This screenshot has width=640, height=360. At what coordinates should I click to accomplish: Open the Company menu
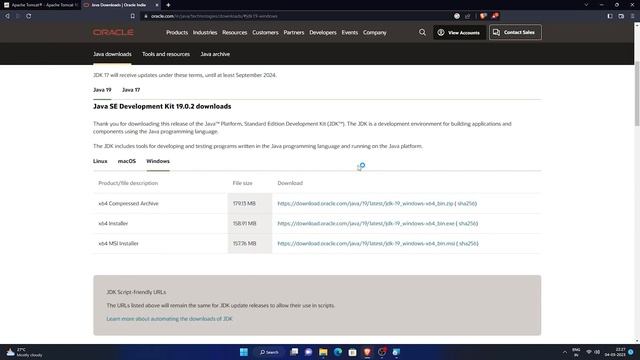coord(374,32)
